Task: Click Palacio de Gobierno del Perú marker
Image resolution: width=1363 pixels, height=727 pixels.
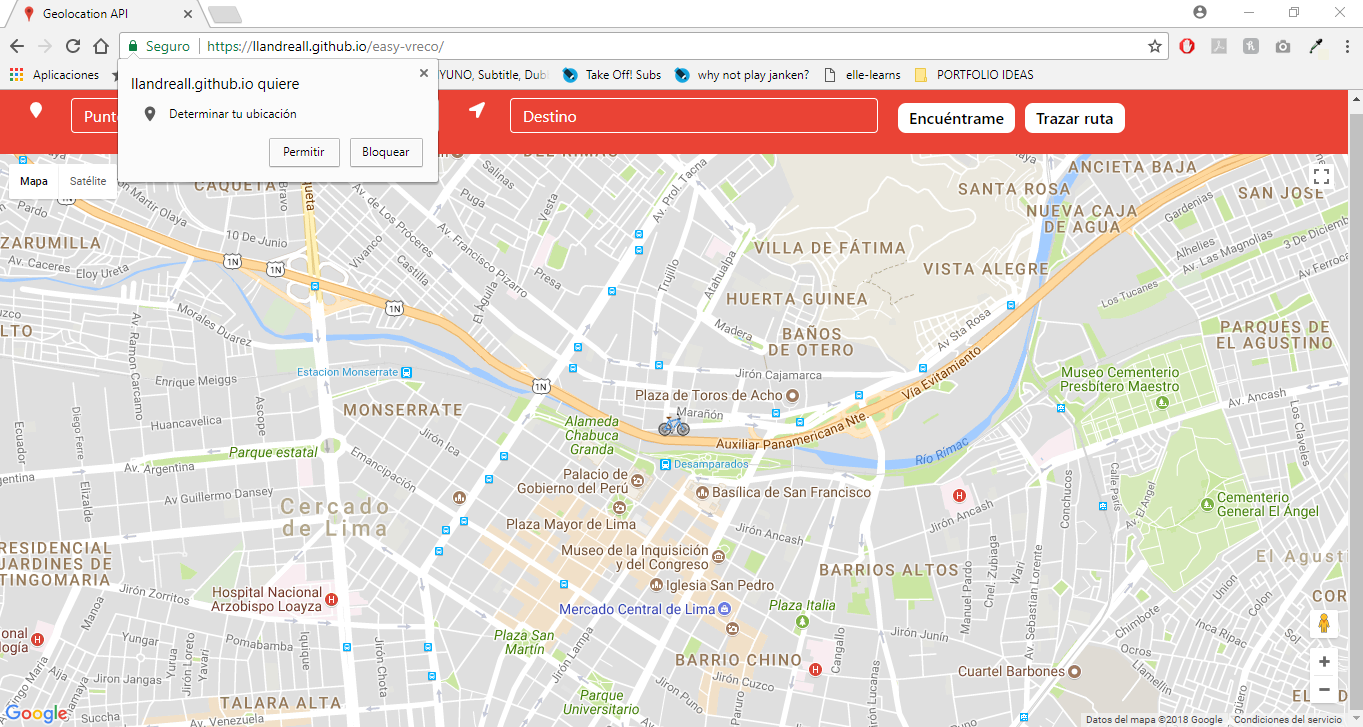Action: click(638, 482)
